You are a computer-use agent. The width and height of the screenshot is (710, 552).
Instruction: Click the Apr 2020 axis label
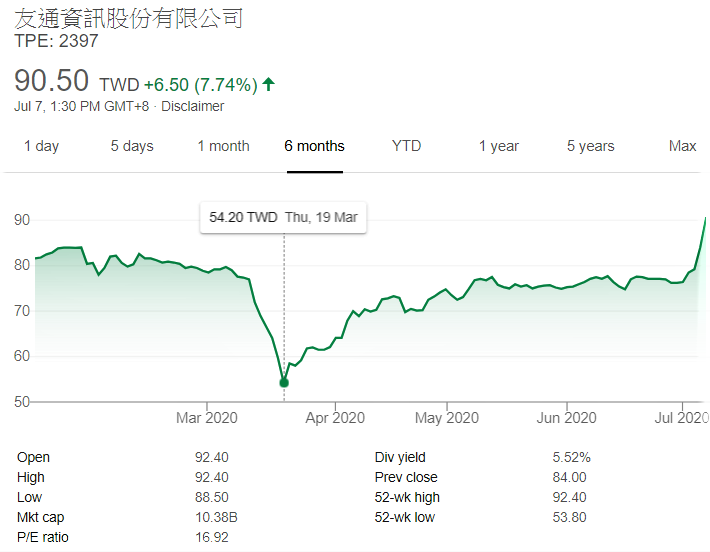(335, 418)
